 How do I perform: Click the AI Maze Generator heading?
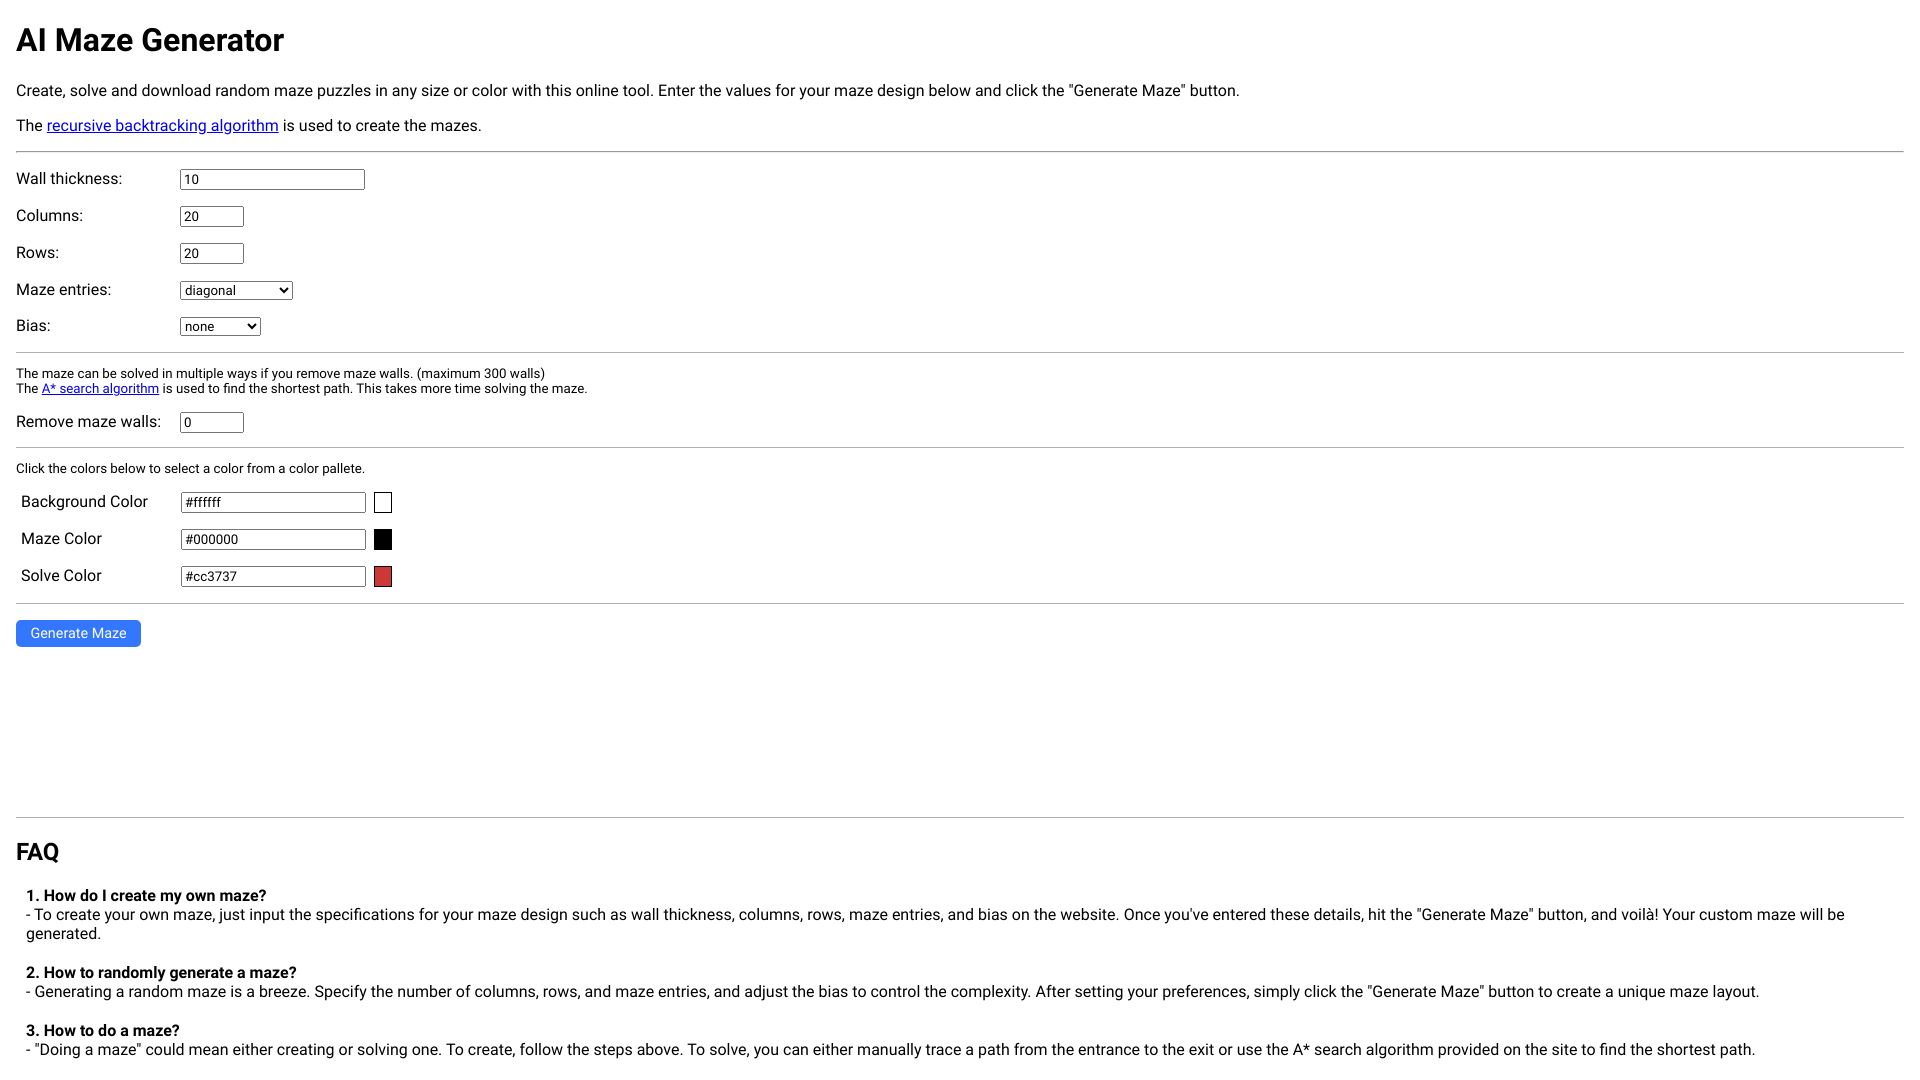coord(150,41)
